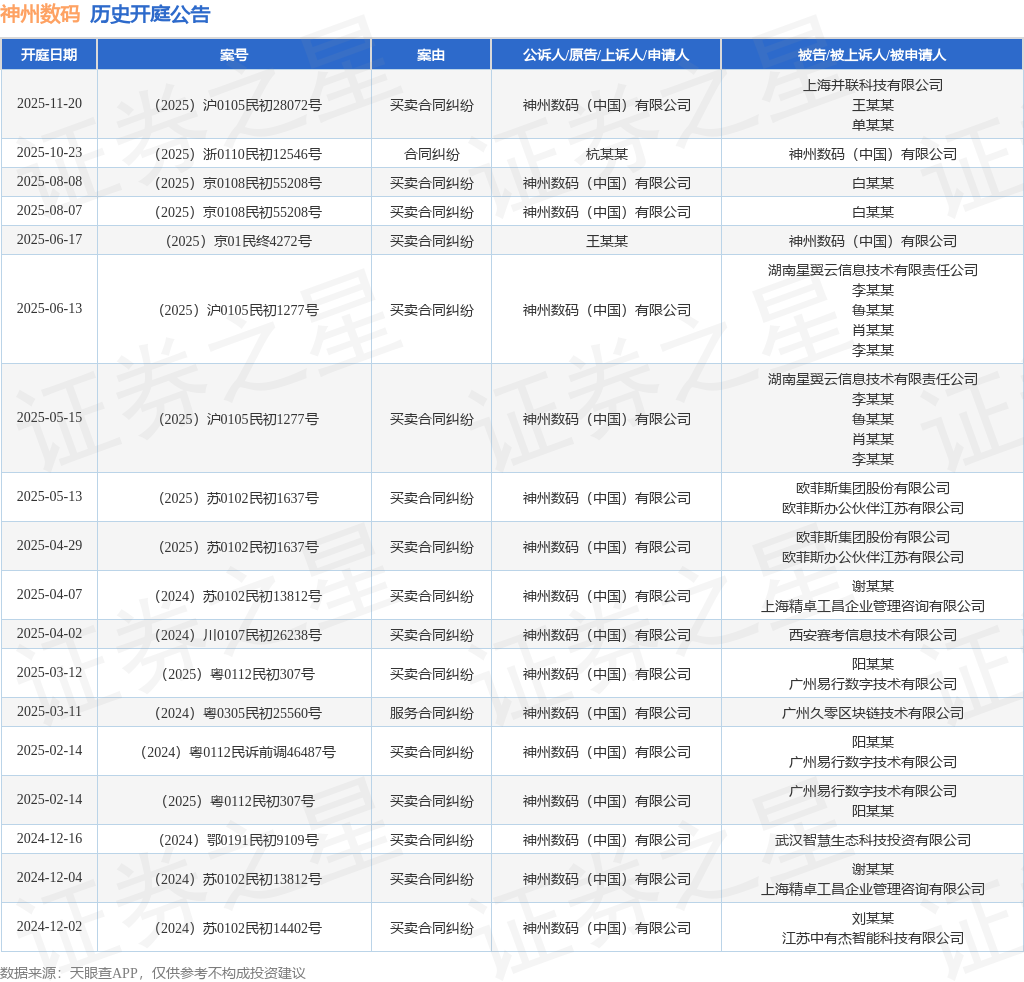Select date cell 2025-11-20
This screenshot has width=1024, height=982.
coord(50,103)
